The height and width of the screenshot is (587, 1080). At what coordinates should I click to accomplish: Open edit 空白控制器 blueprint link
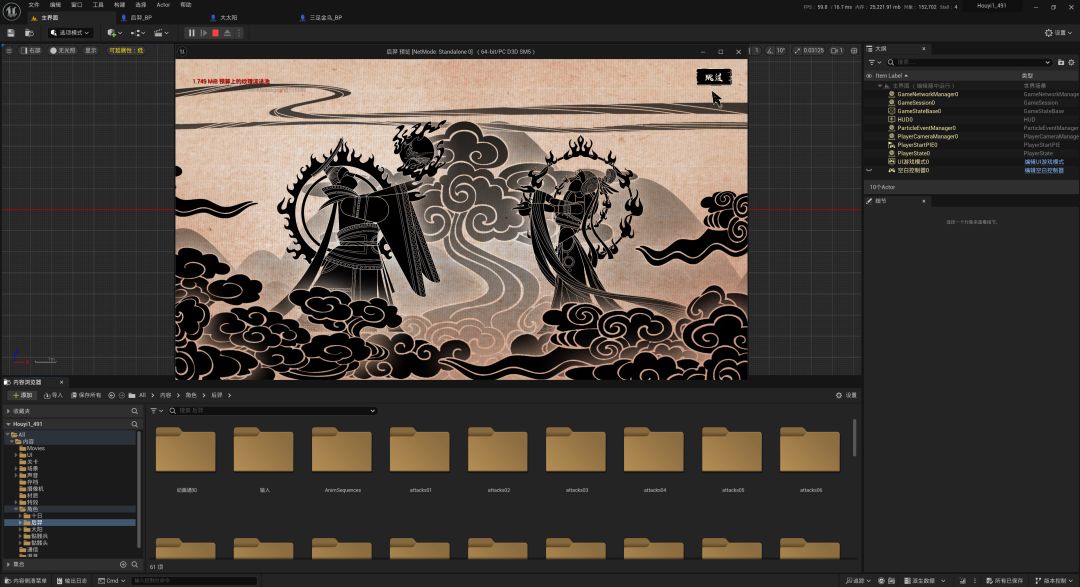click(x=1043, y=170)
